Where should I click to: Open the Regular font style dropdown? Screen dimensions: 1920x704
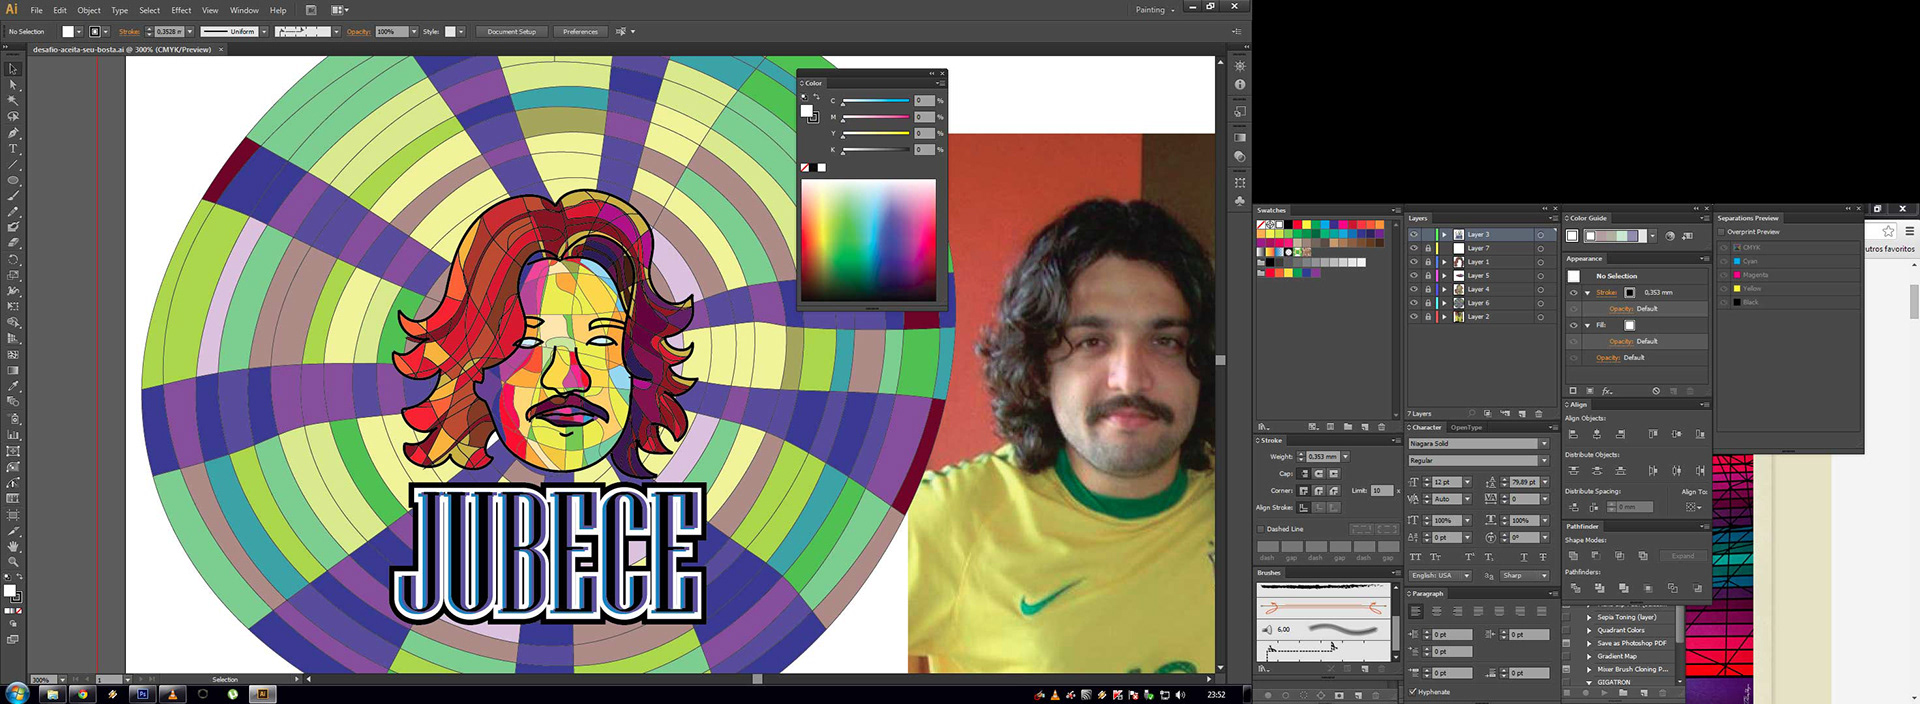point(1544,461)
